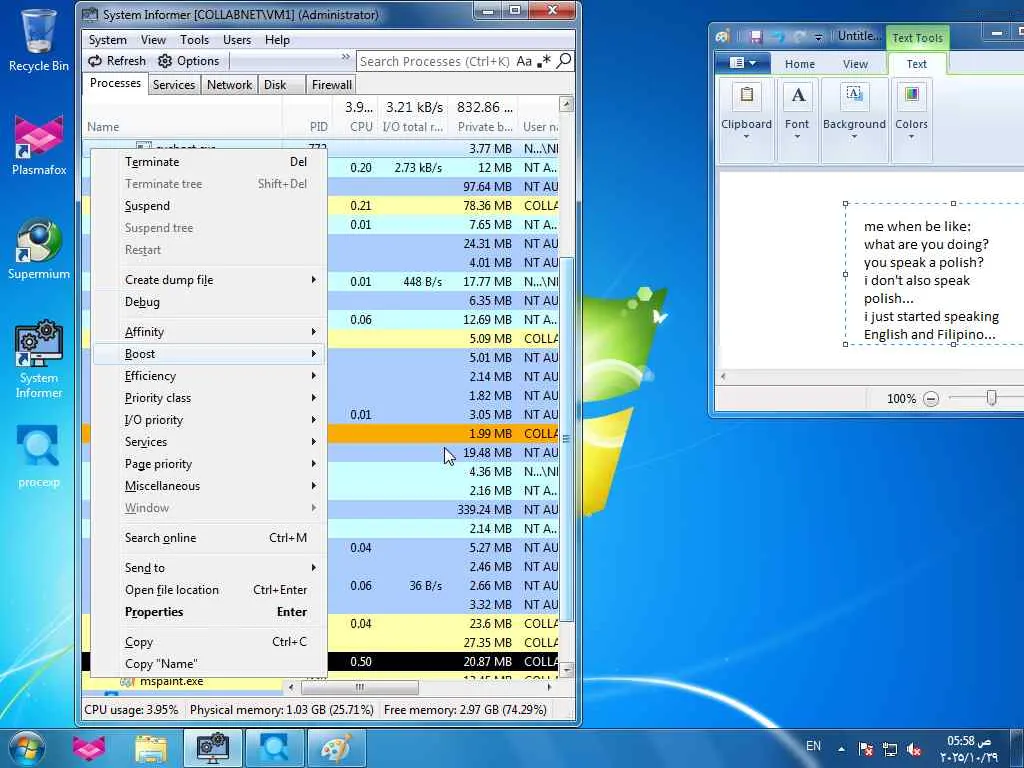Click process list vertical scrollbar down arrow
The width and height of the screenshot is (1024, 768).
pos(566,670)
